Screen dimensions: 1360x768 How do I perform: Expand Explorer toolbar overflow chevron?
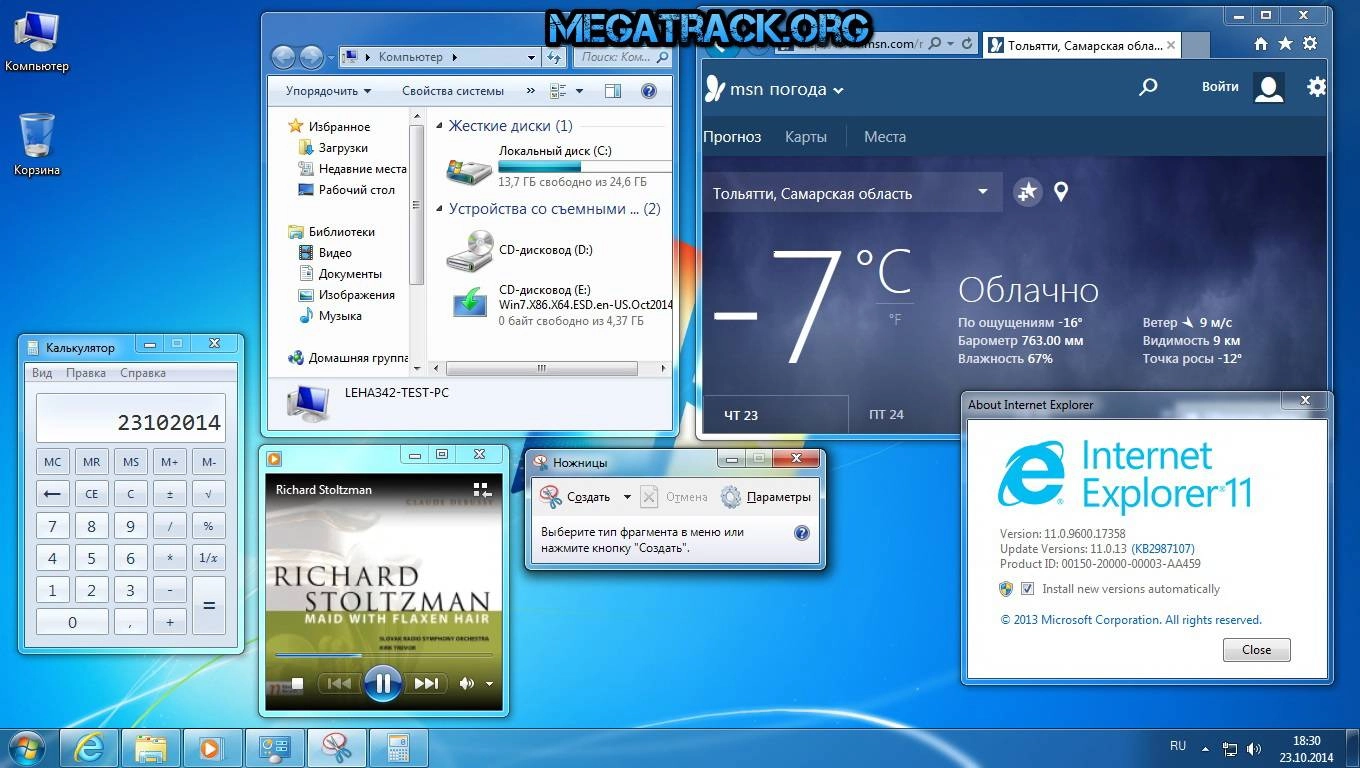[530, 91]
